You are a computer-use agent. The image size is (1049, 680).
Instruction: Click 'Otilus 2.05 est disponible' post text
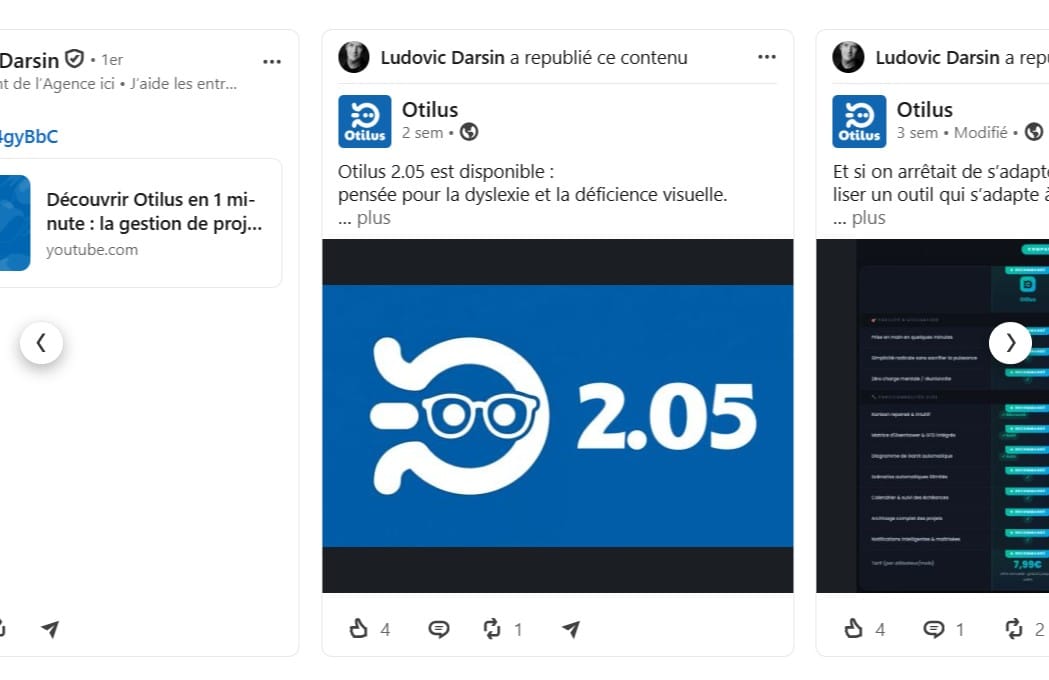coord(446,171)
